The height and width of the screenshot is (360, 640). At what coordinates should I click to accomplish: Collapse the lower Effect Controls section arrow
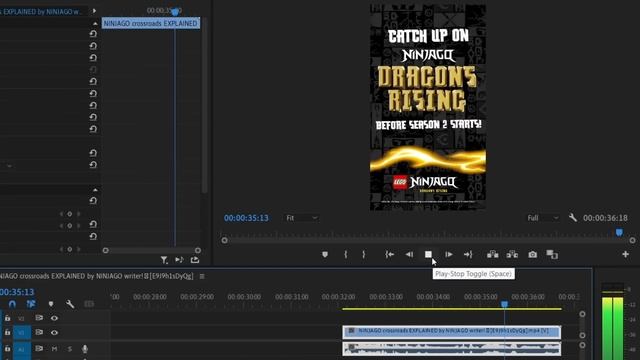click(x=95, y=190)
